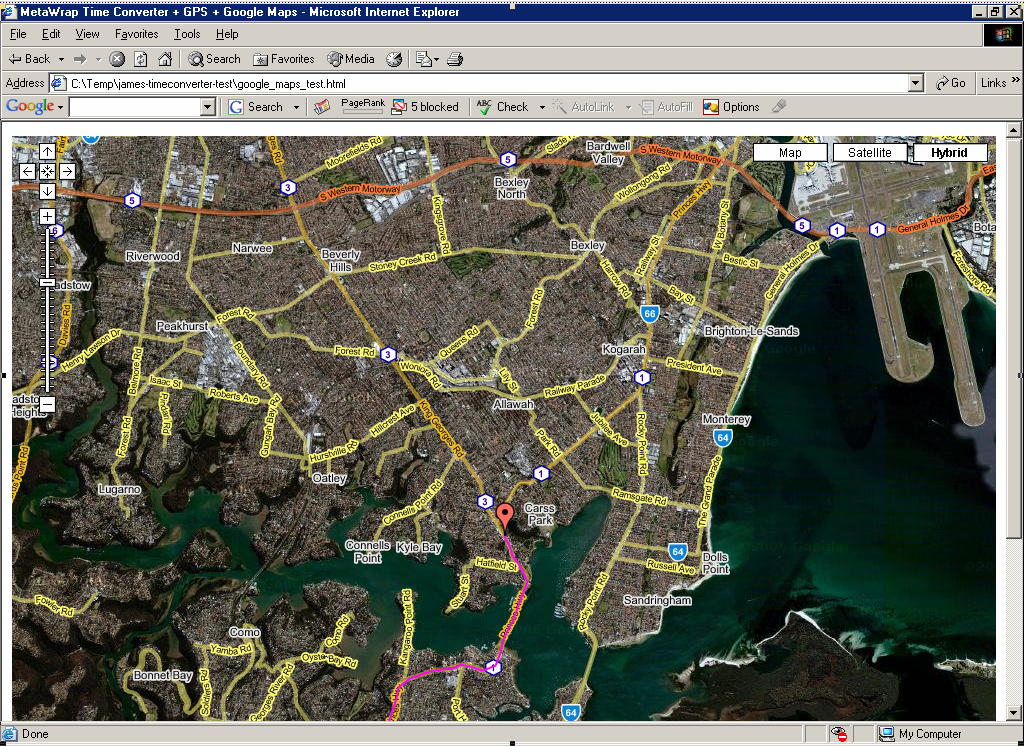Pan the map right with the arrow
This screenshot has height=746, width=1025.
coord(67,171)
